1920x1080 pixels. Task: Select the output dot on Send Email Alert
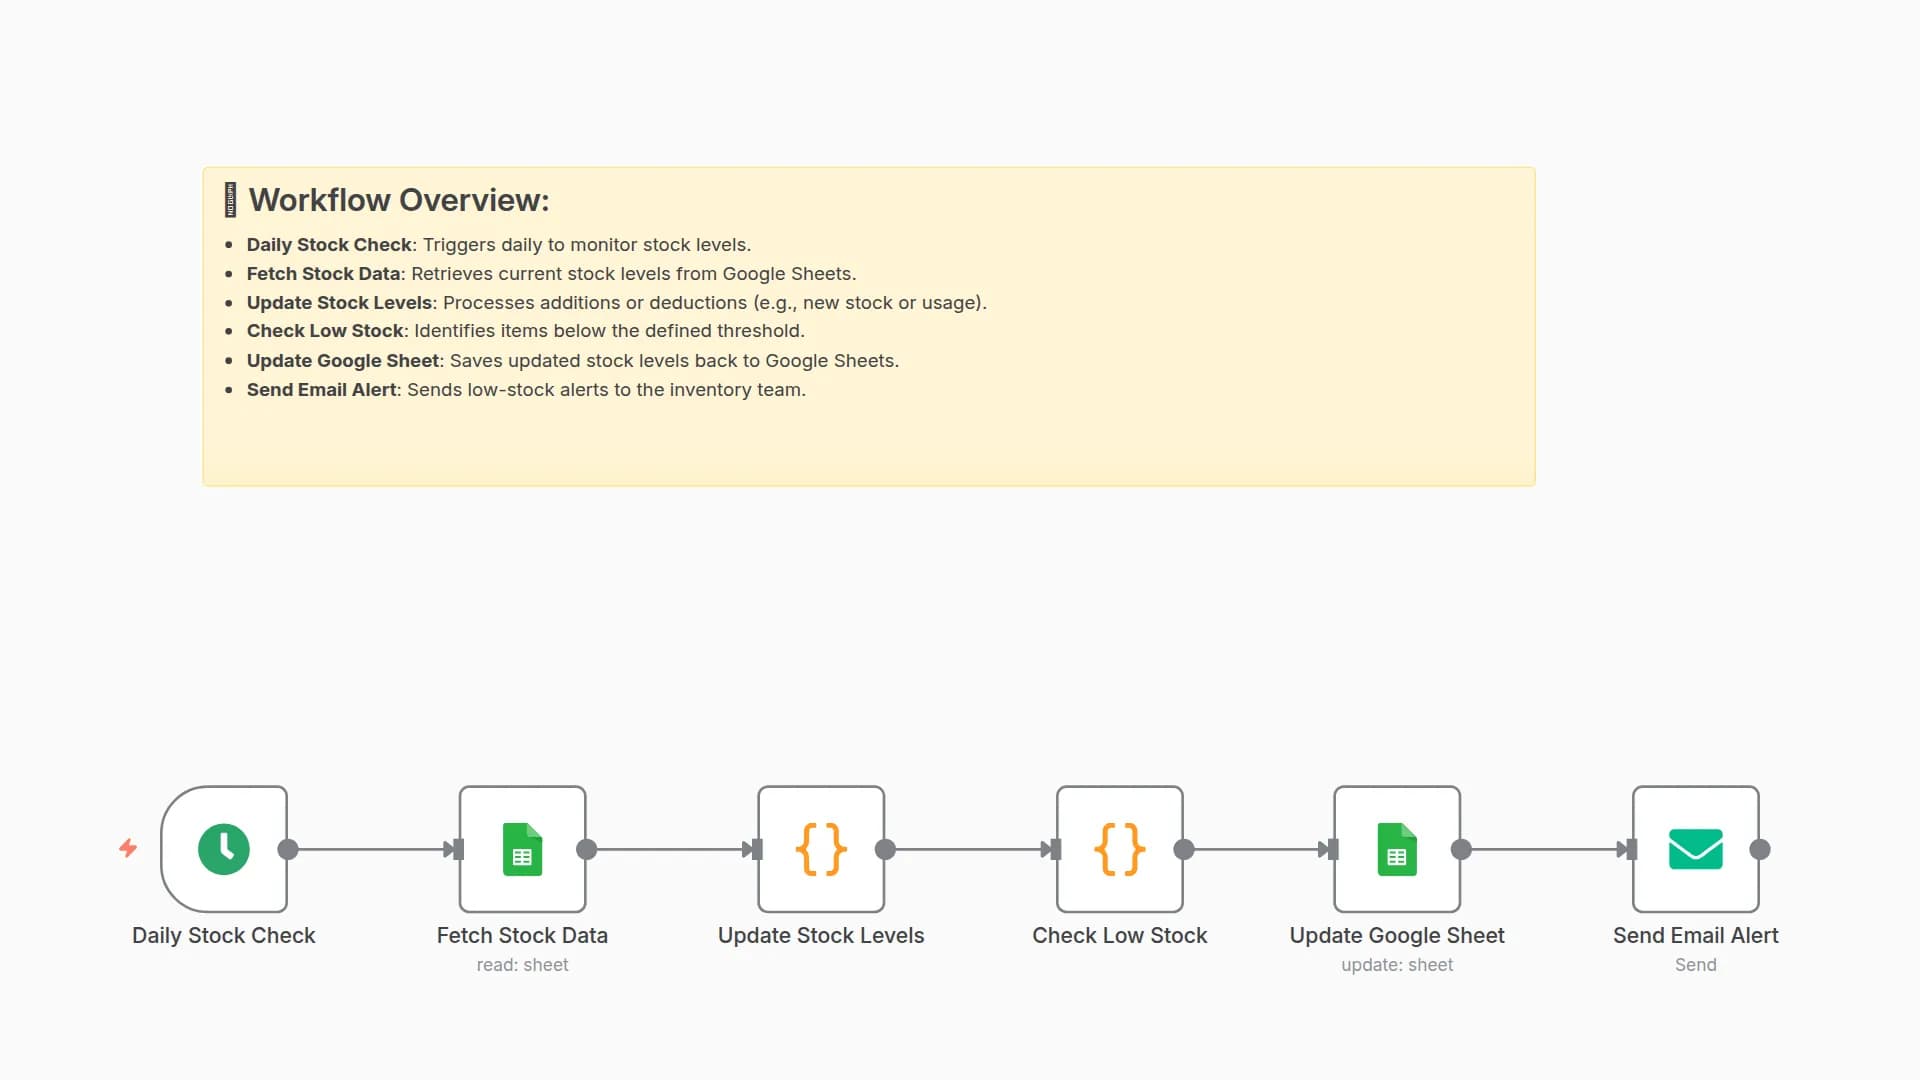tap(1760, 851)
